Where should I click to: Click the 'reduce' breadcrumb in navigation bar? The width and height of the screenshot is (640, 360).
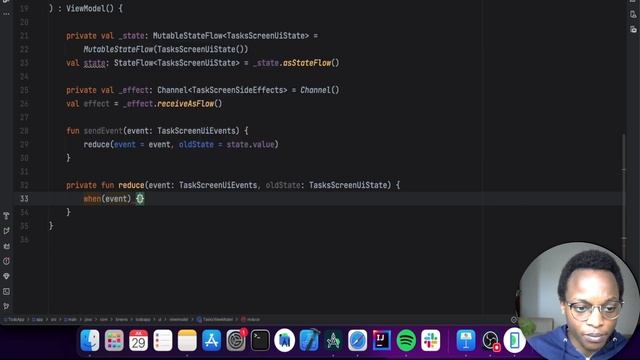[x=250, y=320]
